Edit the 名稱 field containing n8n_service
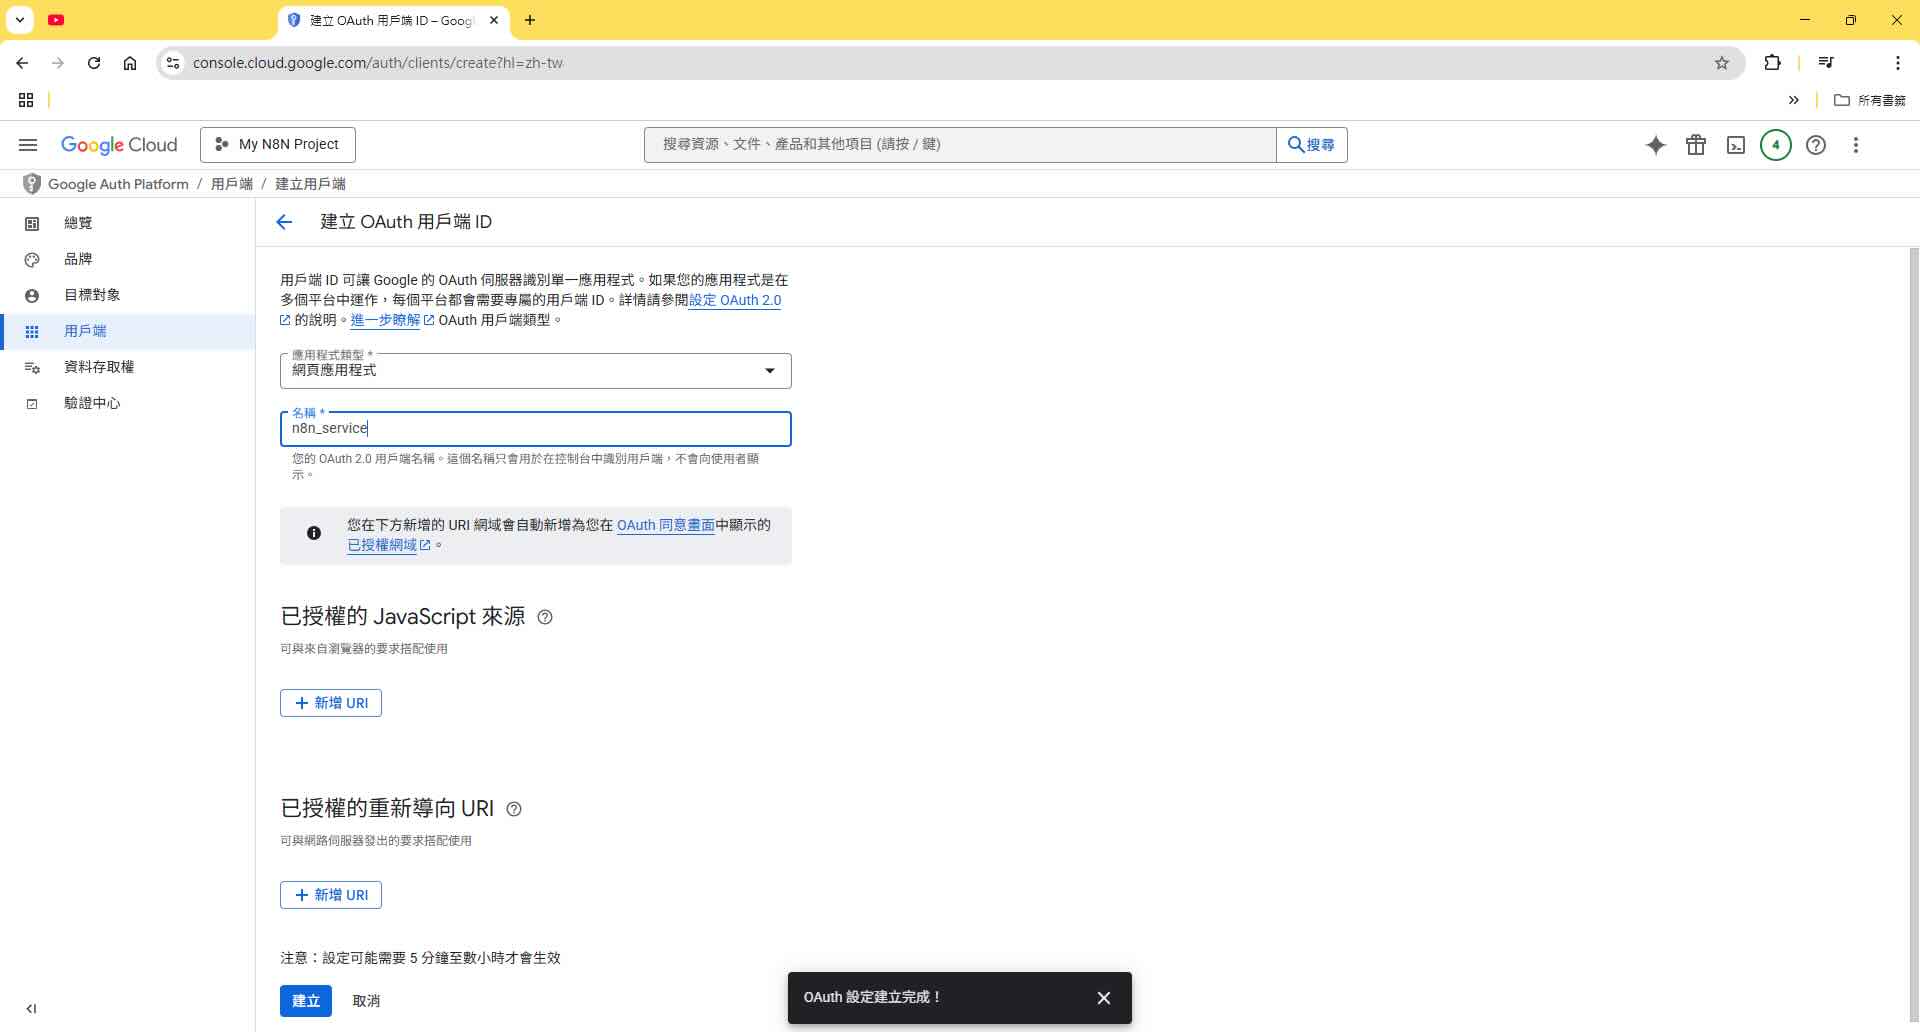This screenshot has width=1920, height=1032. pyautogui.click(x=535, y=428)
